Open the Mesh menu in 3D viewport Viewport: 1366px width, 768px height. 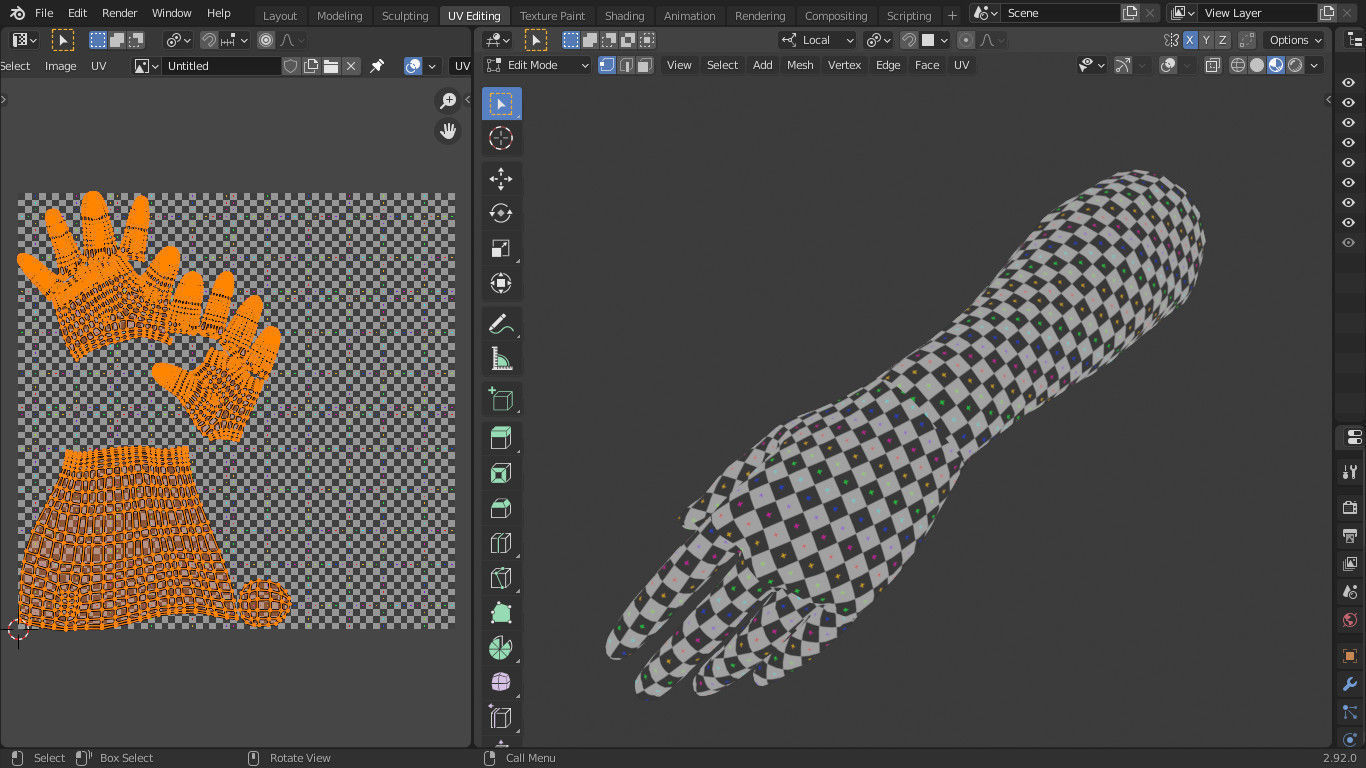[800, 65]
